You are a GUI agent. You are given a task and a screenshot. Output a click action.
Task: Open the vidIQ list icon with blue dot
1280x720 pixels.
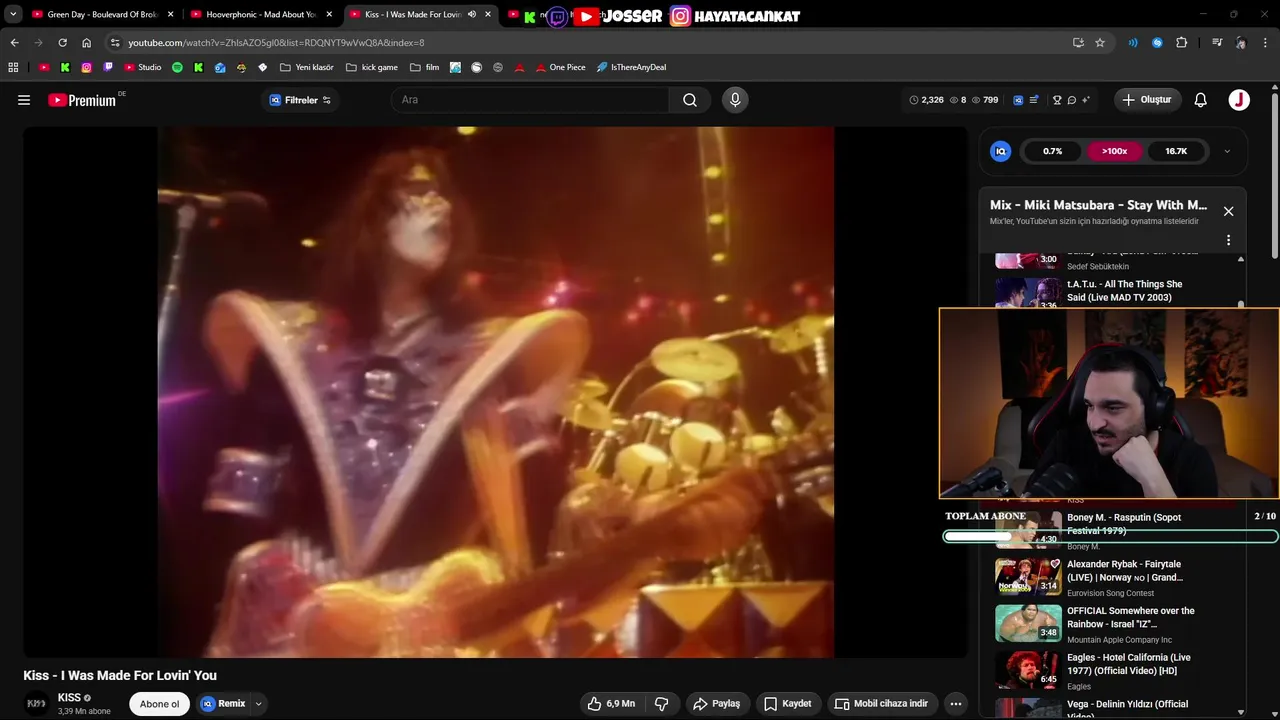click(1034, 100)
